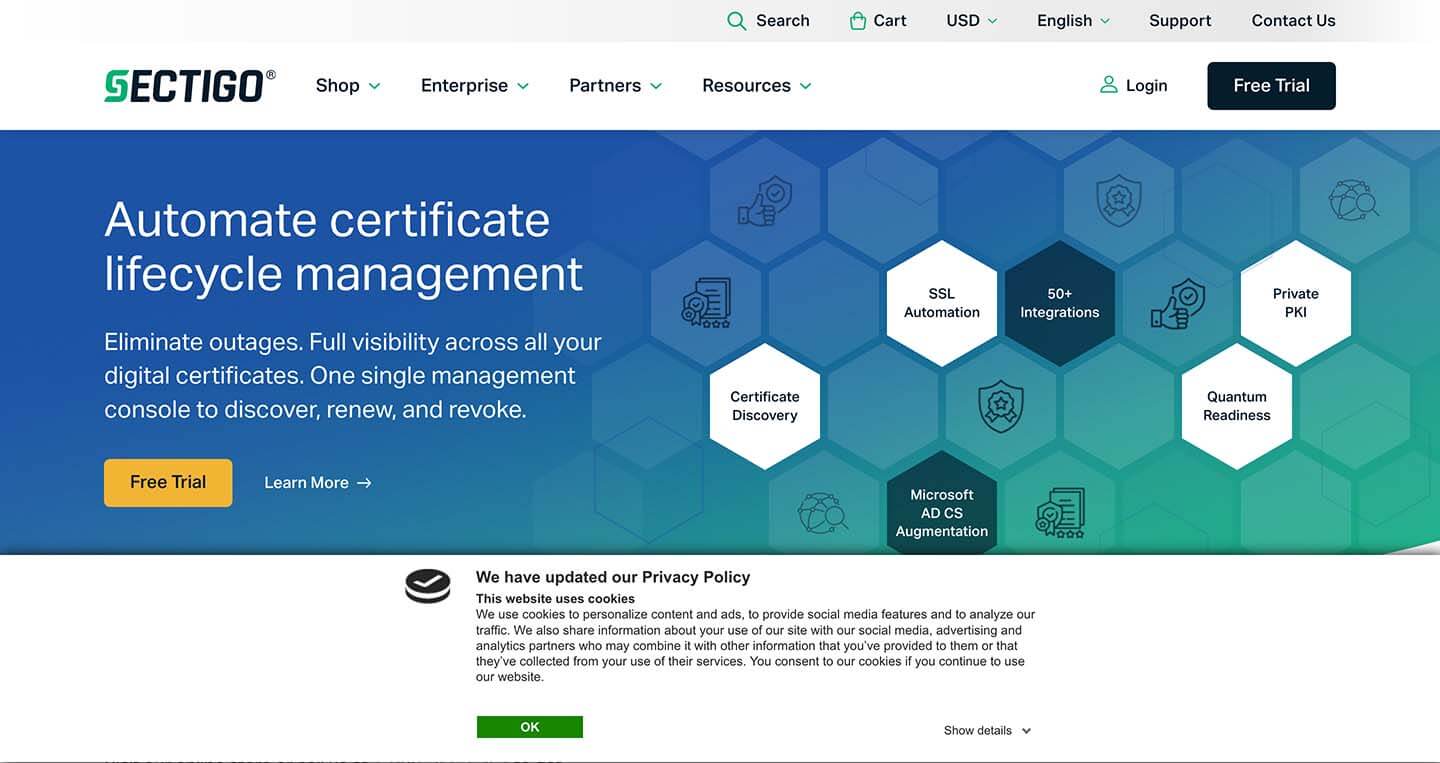This screenshot has width=1440, height=763.
Task: Click the shield star icon right of the top thumbs-up hexagon
Action: [1119, 200]
